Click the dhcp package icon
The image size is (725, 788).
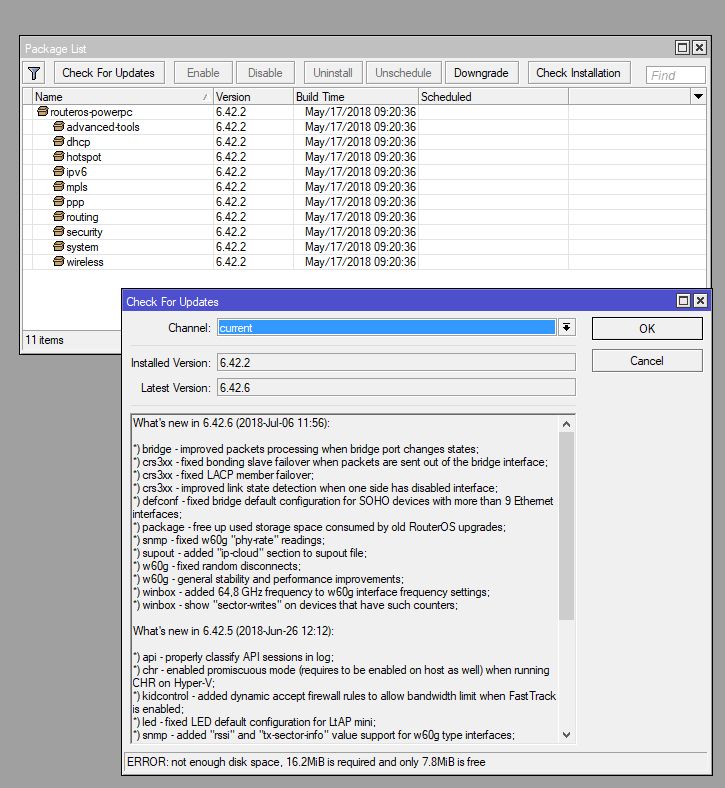pos(59,141)
